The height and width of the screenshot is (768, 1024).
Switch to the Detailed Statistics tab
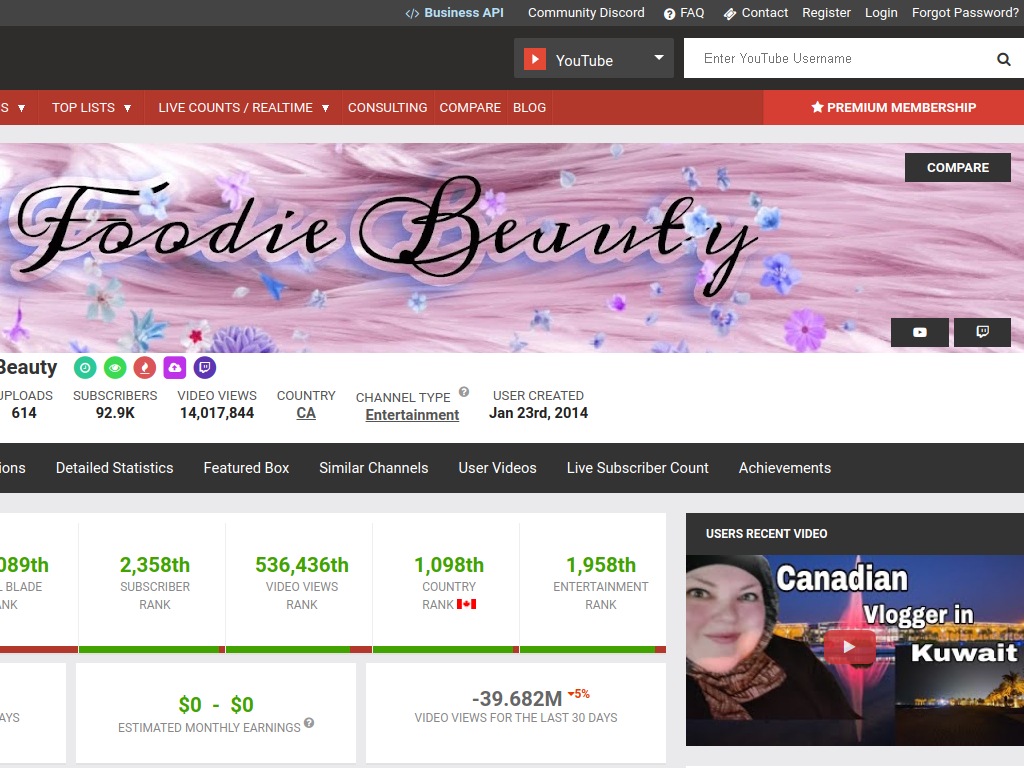(x=114, y=468)
